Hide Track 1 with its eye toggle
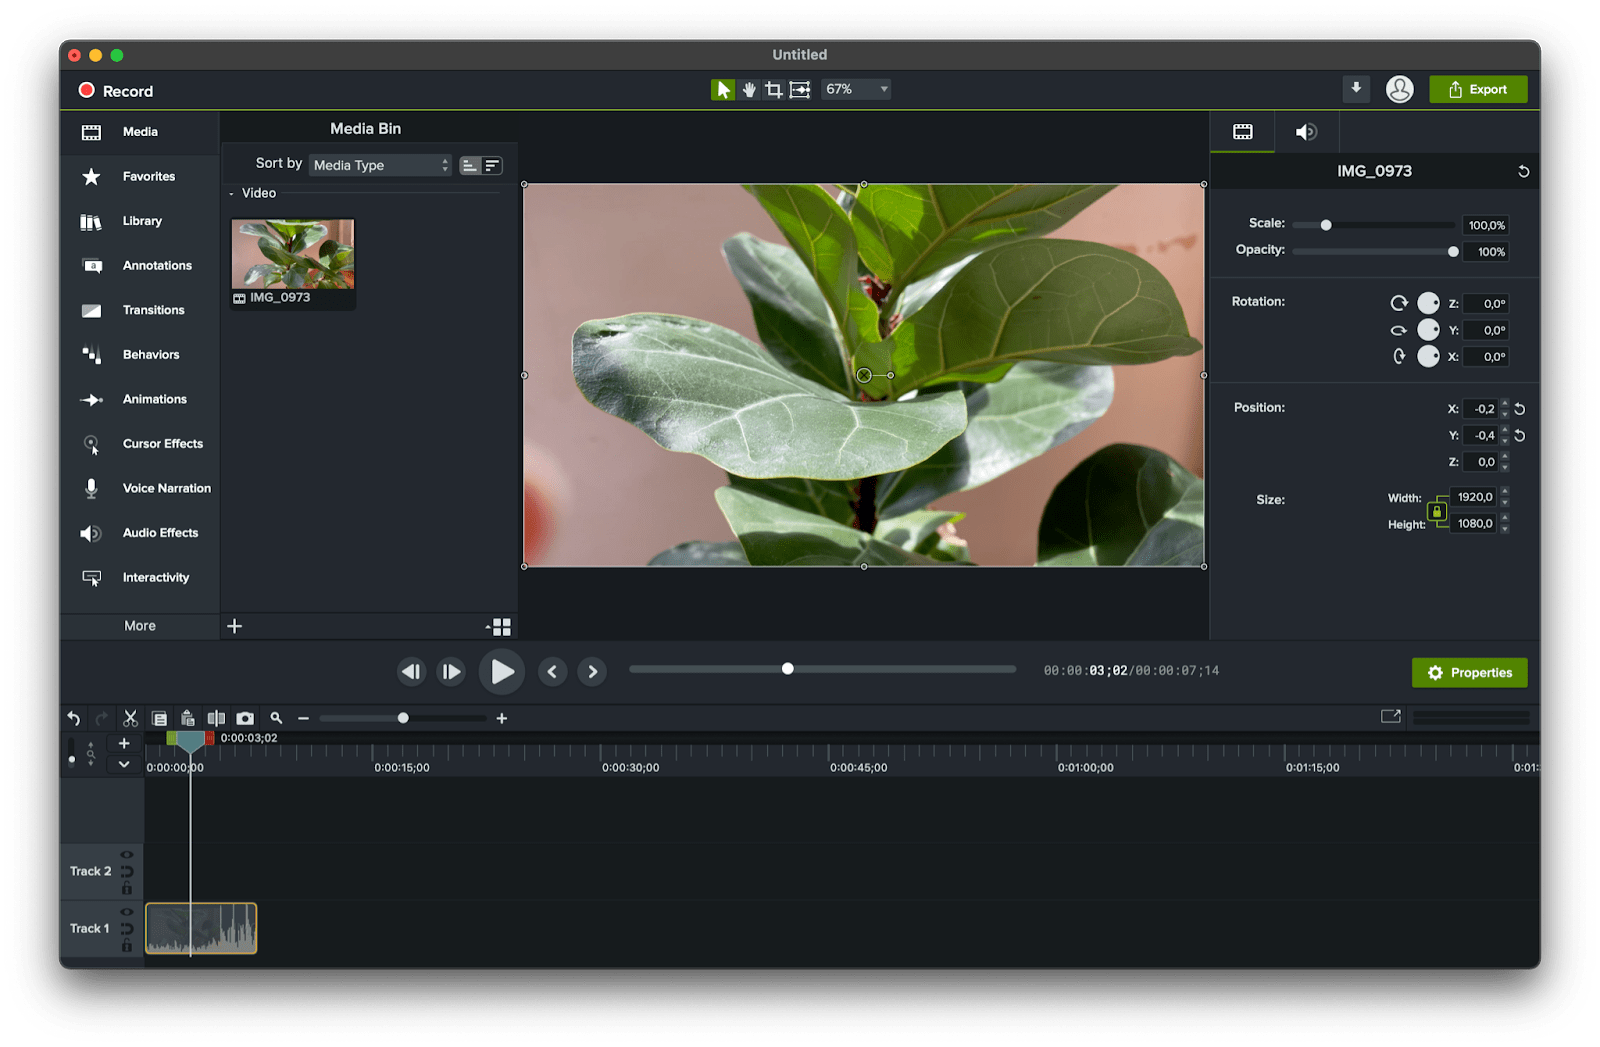The image size is (1600, 1047). (x=127, y=912)
